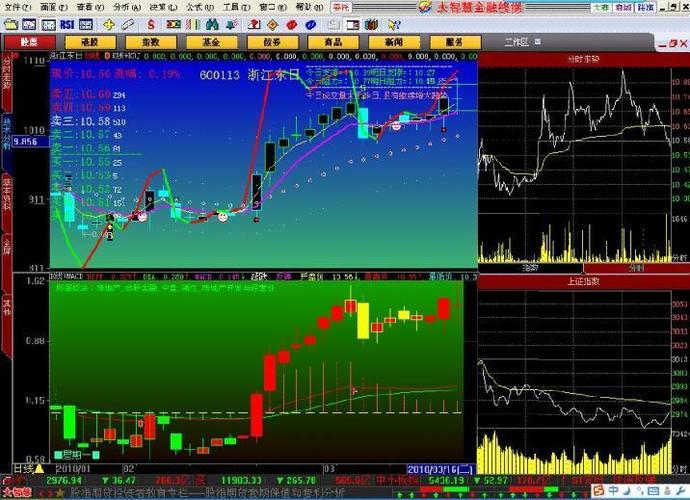The width and height of the screenshot is (690, 500).
Task: Toggle the 路演 mode button
Action: click(x=645, y=7)
